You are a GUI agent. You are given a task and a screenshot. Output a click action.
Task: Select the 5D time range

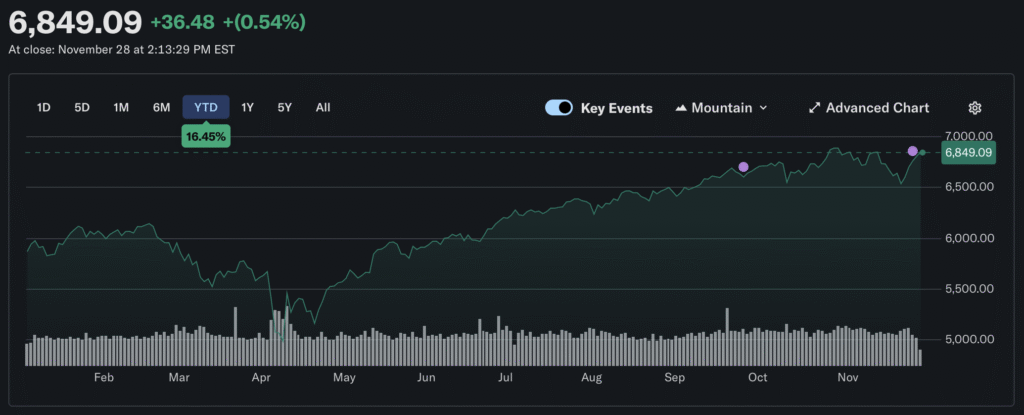click(x=82, y=107)
